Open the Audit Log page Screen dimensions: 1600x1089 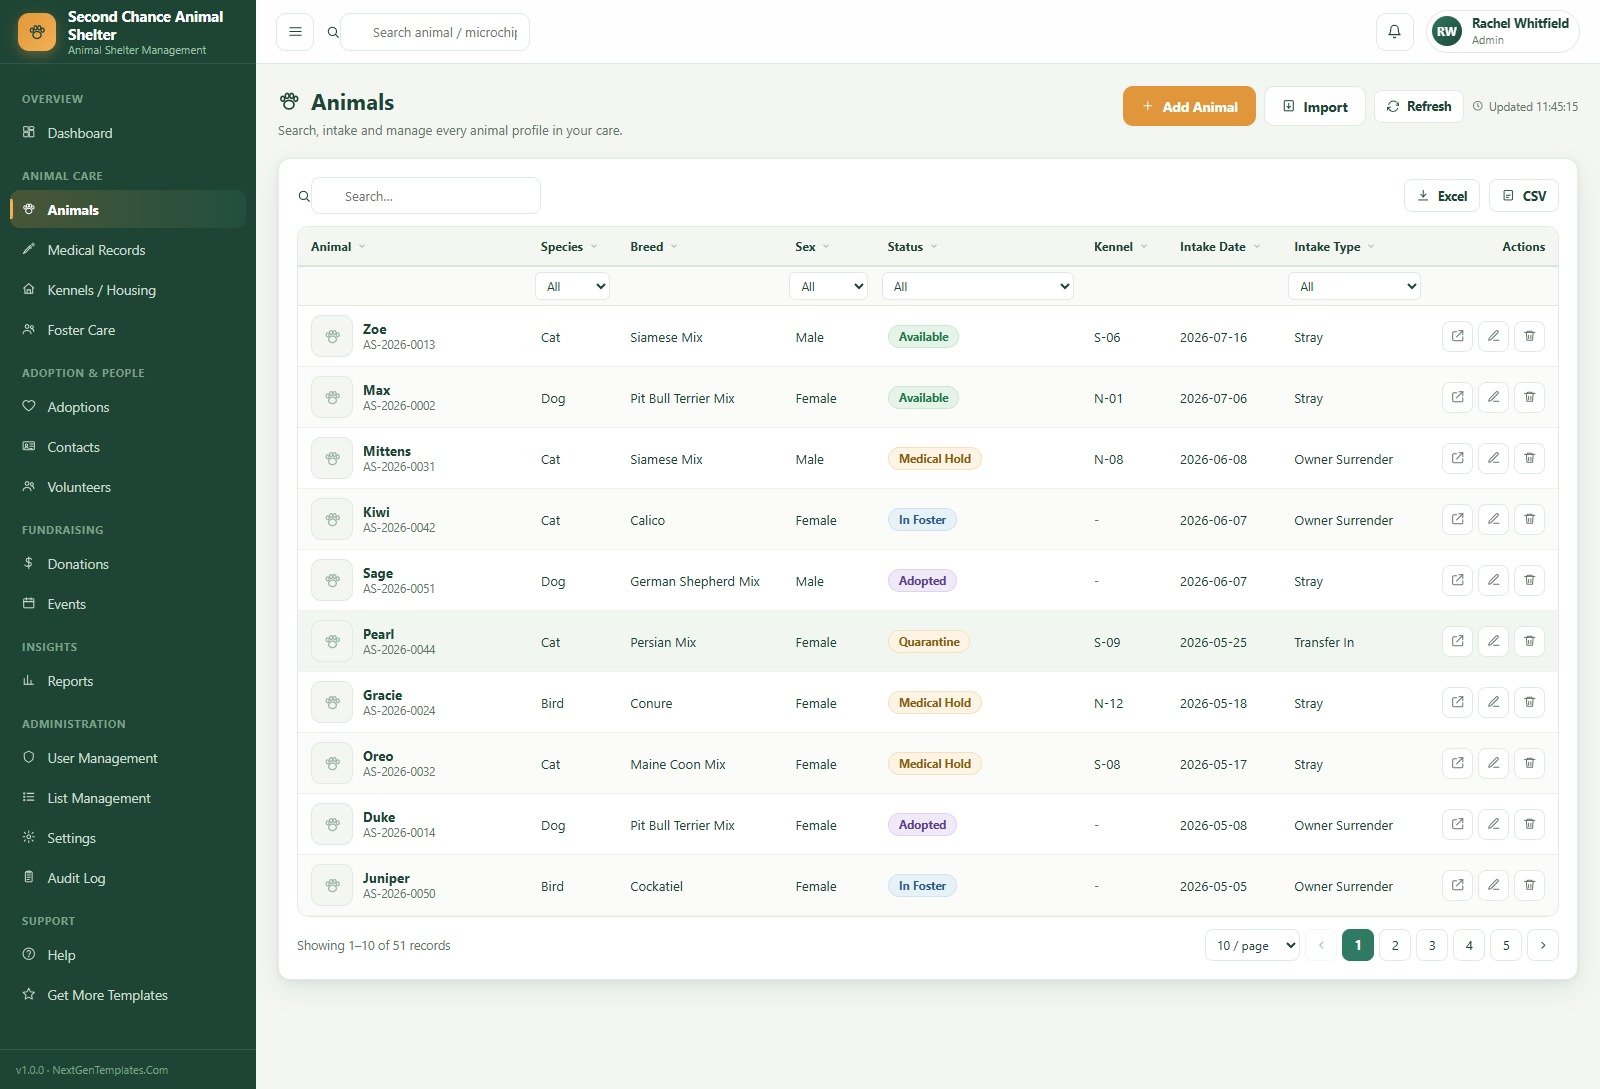128,878
